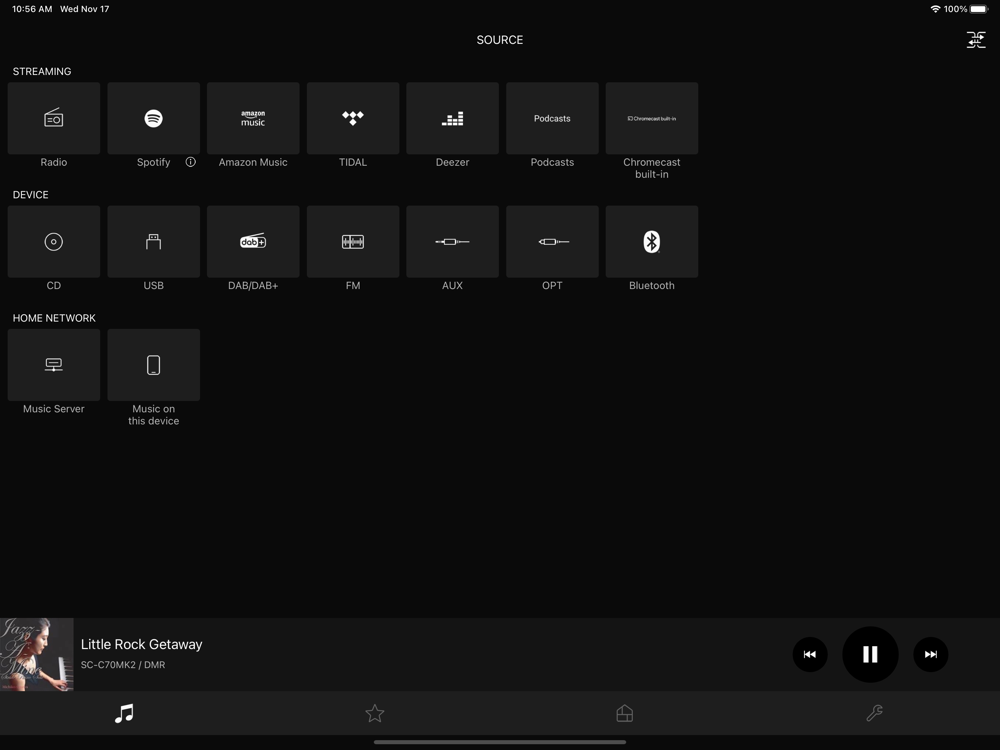Choose the TIDAL streaming tile
The image size is (1000, 750).
[353, 118]
